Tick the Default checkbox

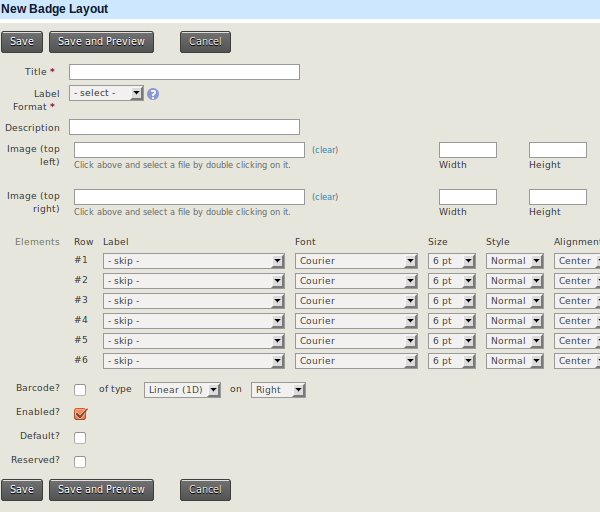pos(80,437)
